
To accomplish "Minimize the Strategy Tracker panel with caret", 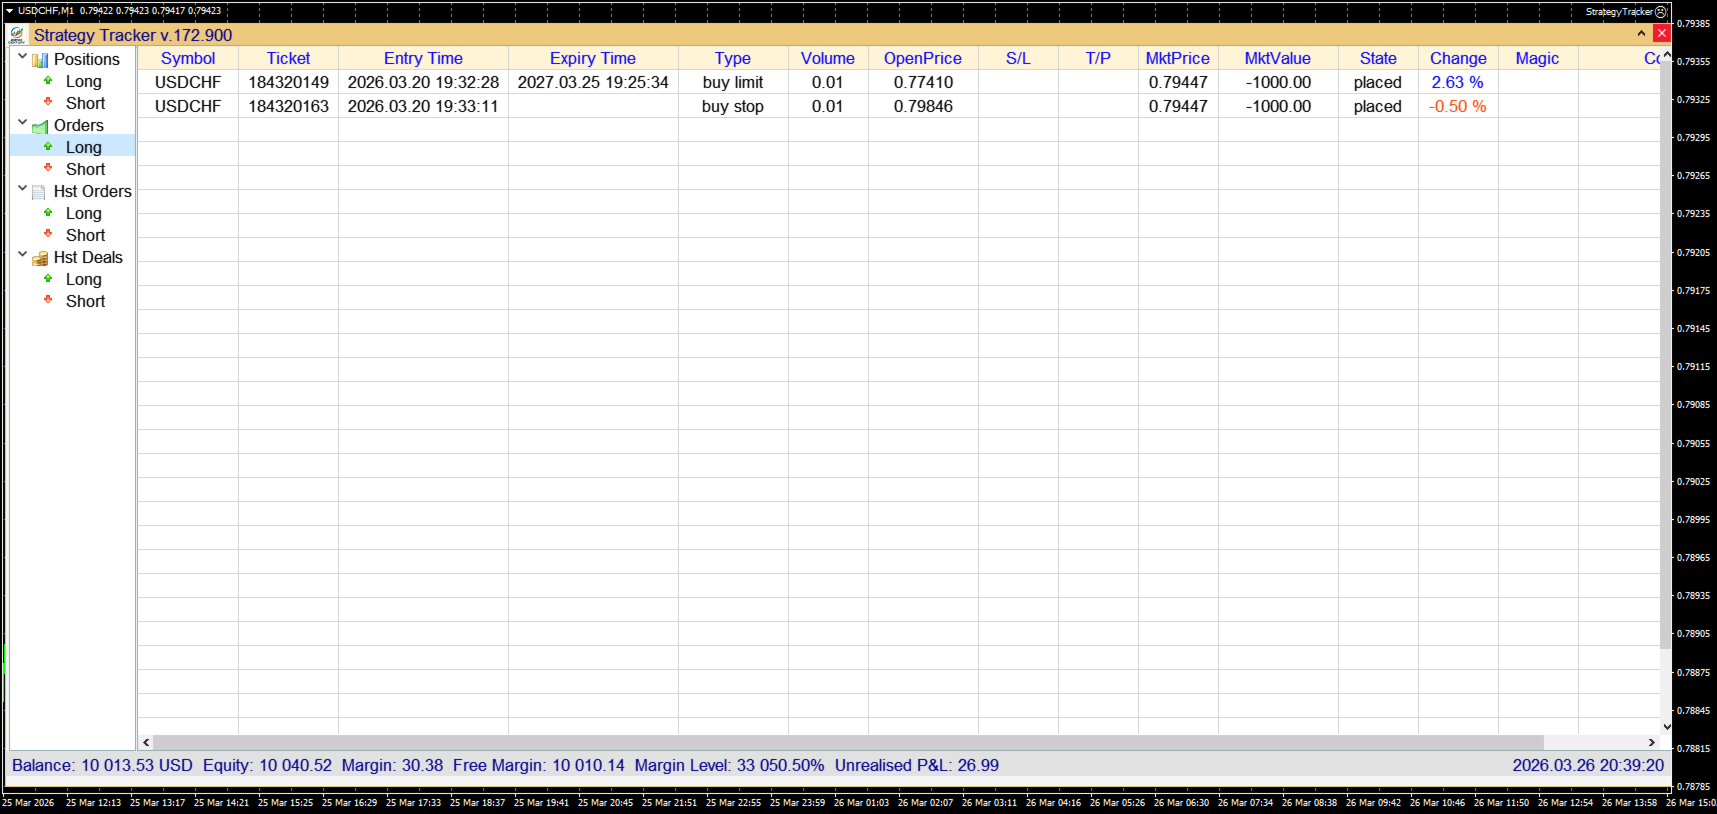I will point(1641,34).
